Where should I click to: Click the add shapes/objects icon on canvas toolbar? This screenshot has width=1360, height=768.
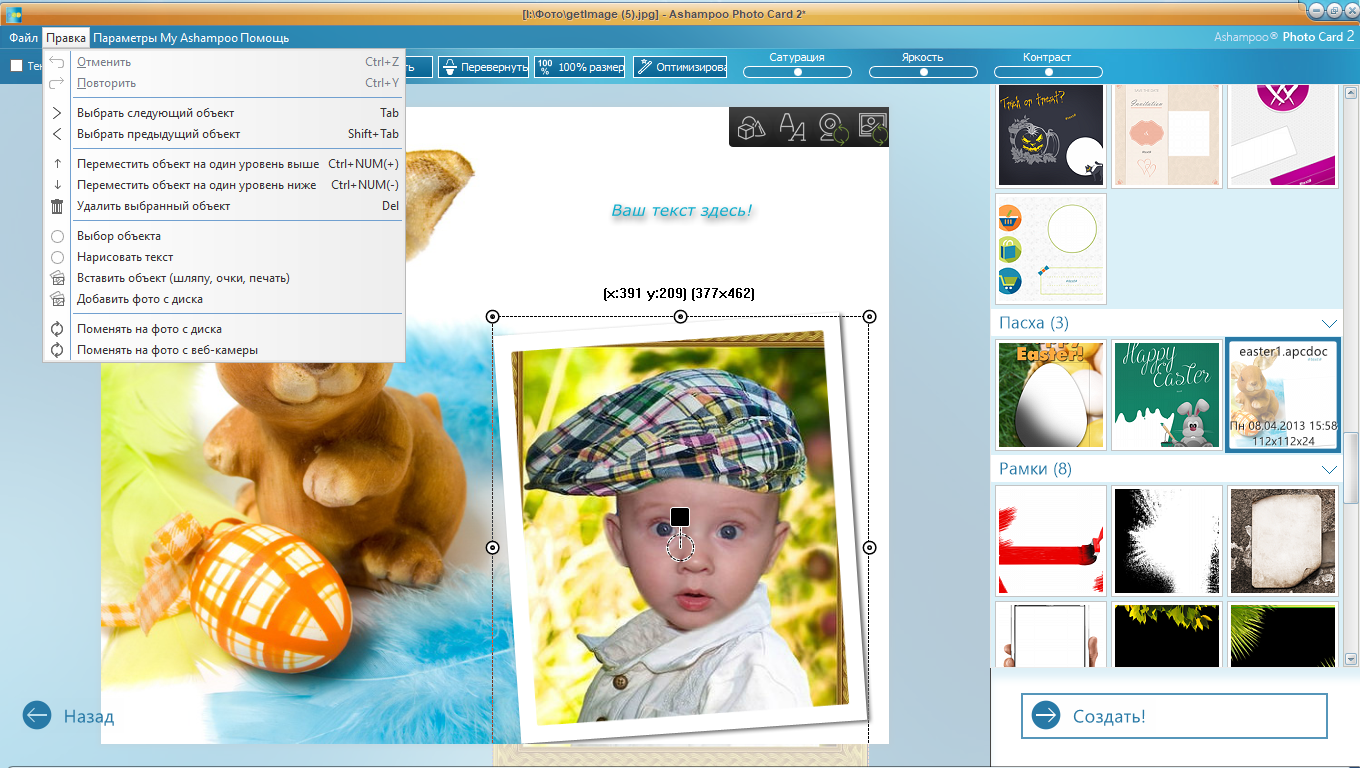(x=751, y=128)
